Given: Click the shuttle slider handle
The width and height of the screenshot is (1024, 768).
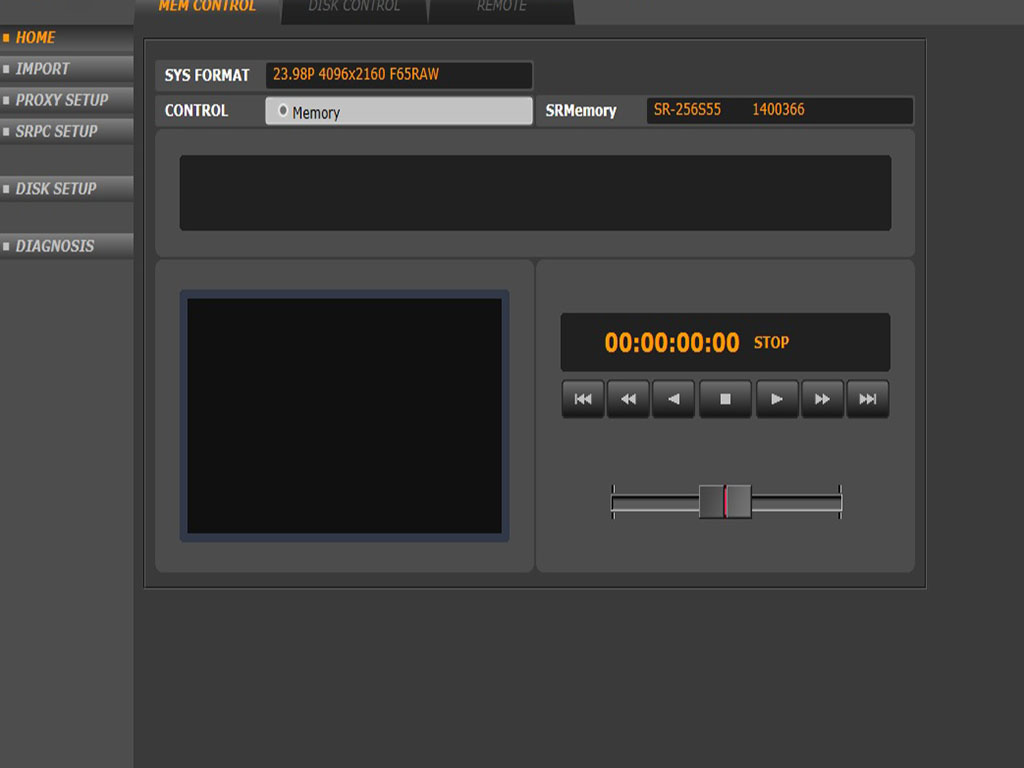Looking at the screenshot, I should 725,501.
